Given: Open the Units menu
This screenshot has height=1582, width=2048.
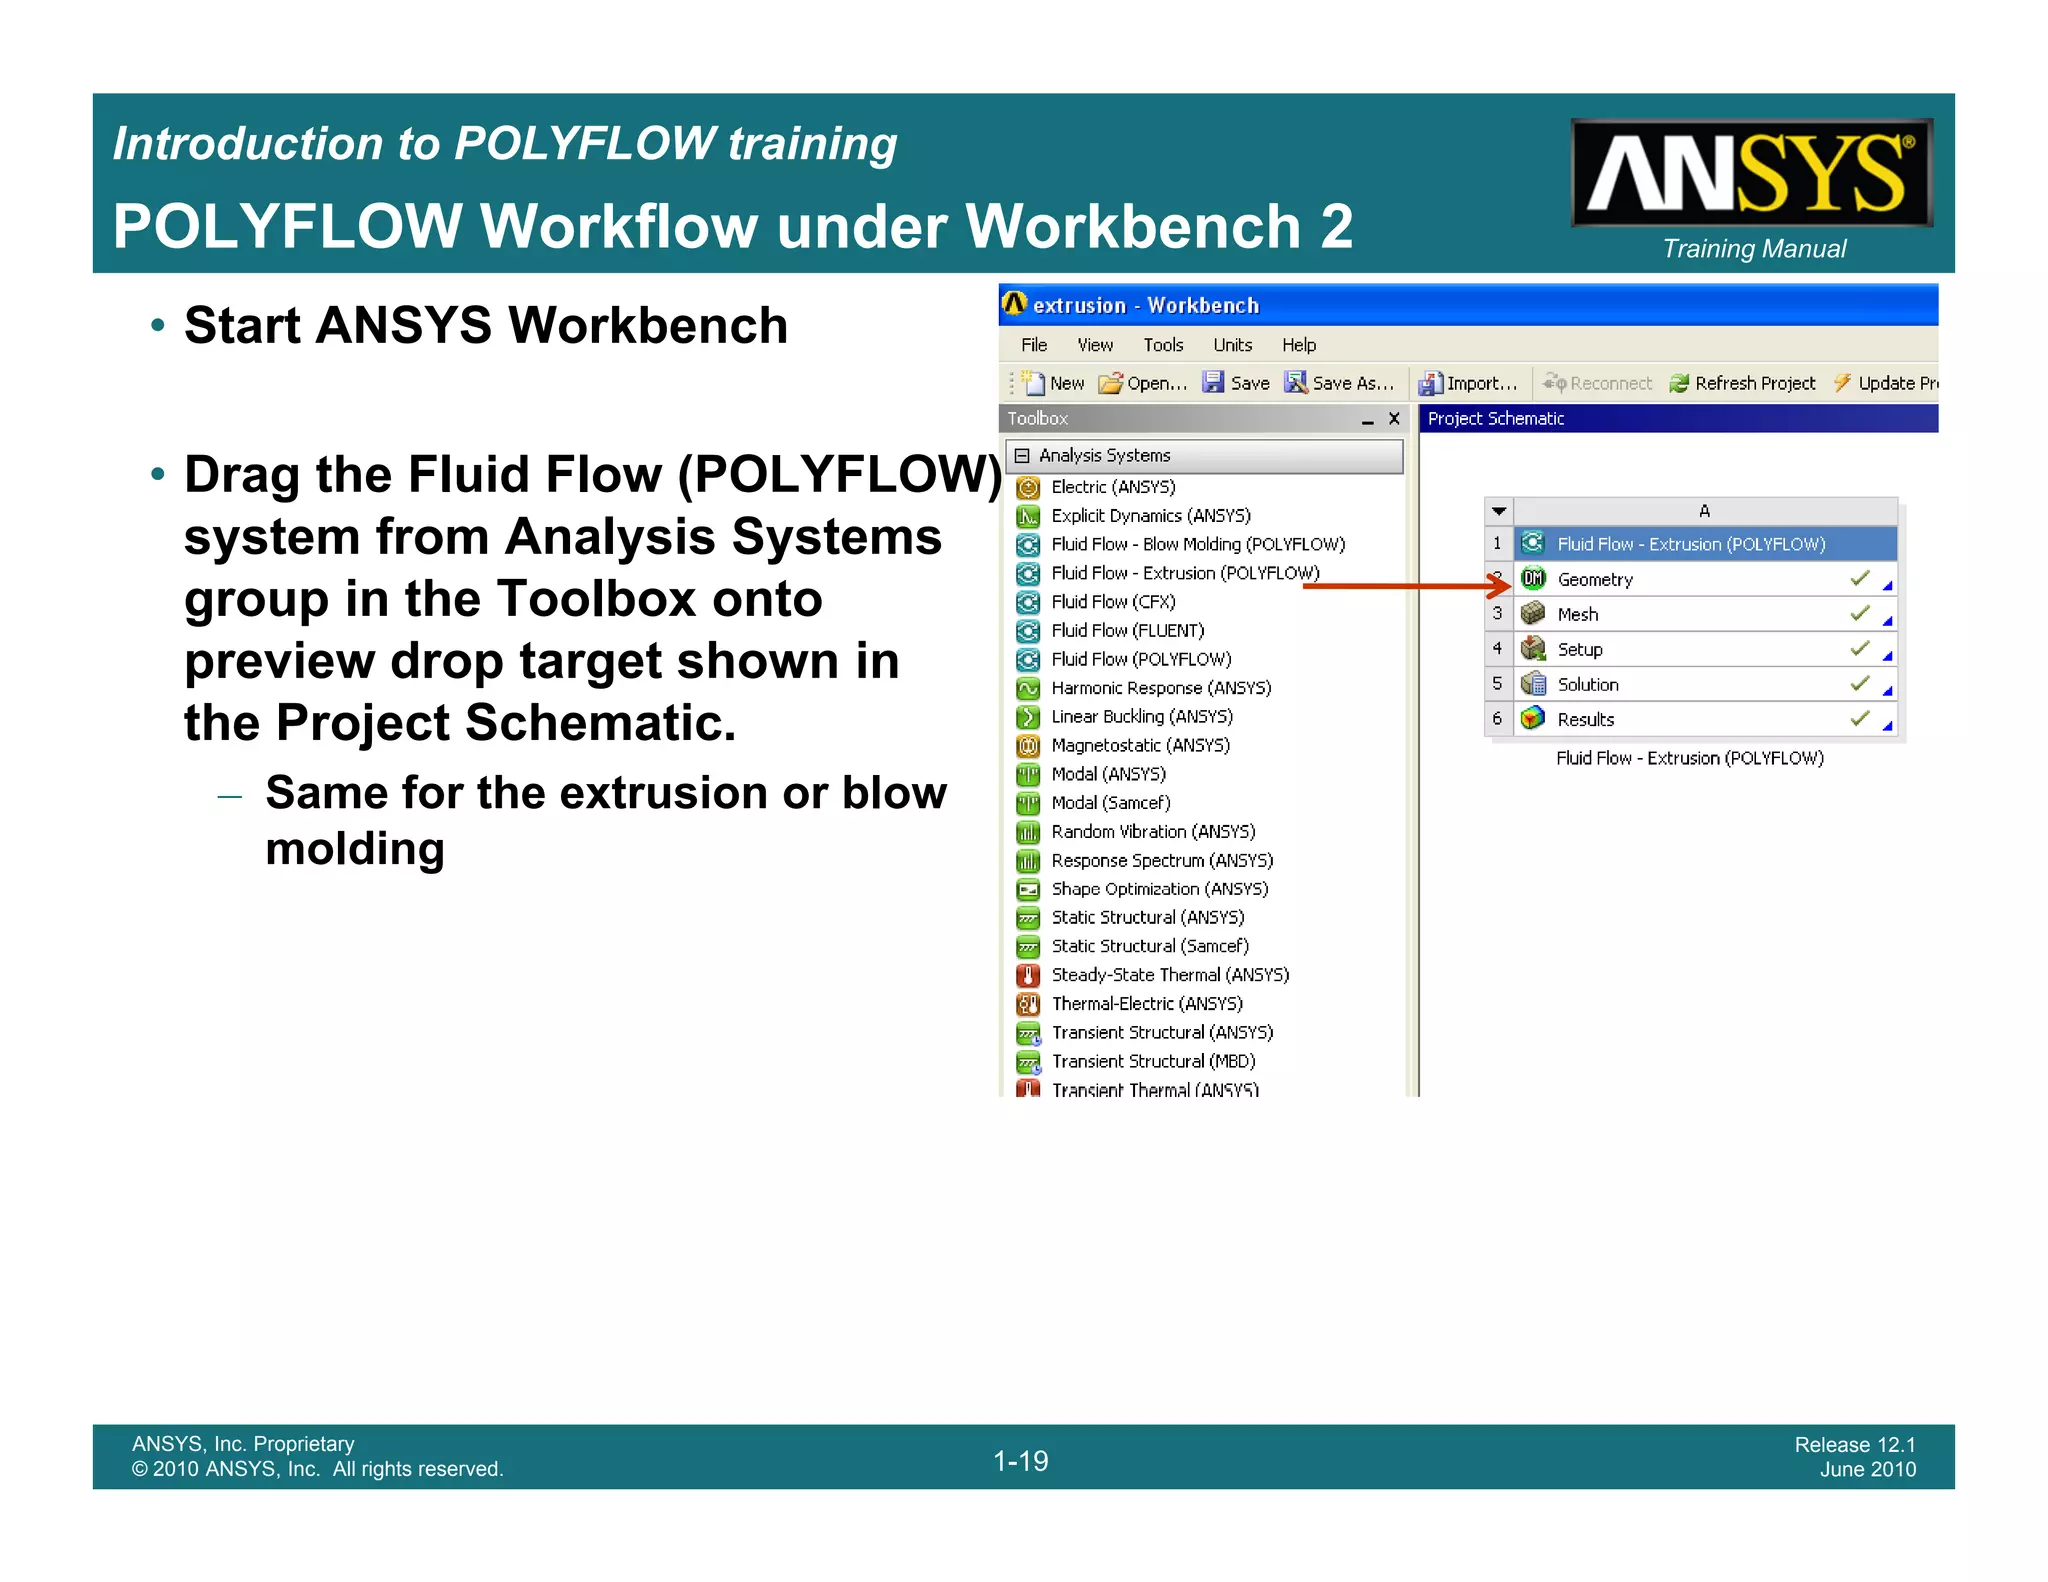Looking at the screenshot, I should coord(1232,345).
